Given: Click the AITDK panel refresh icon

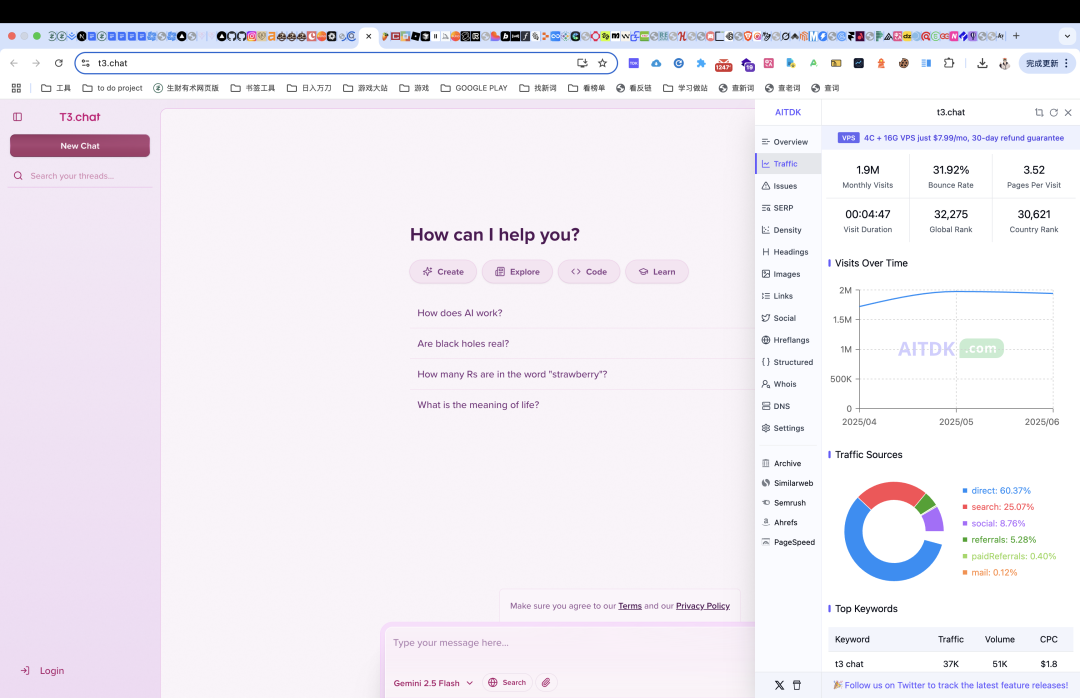Looking at the screenshot, I should pyautogui.click(x=1053, y=112).
